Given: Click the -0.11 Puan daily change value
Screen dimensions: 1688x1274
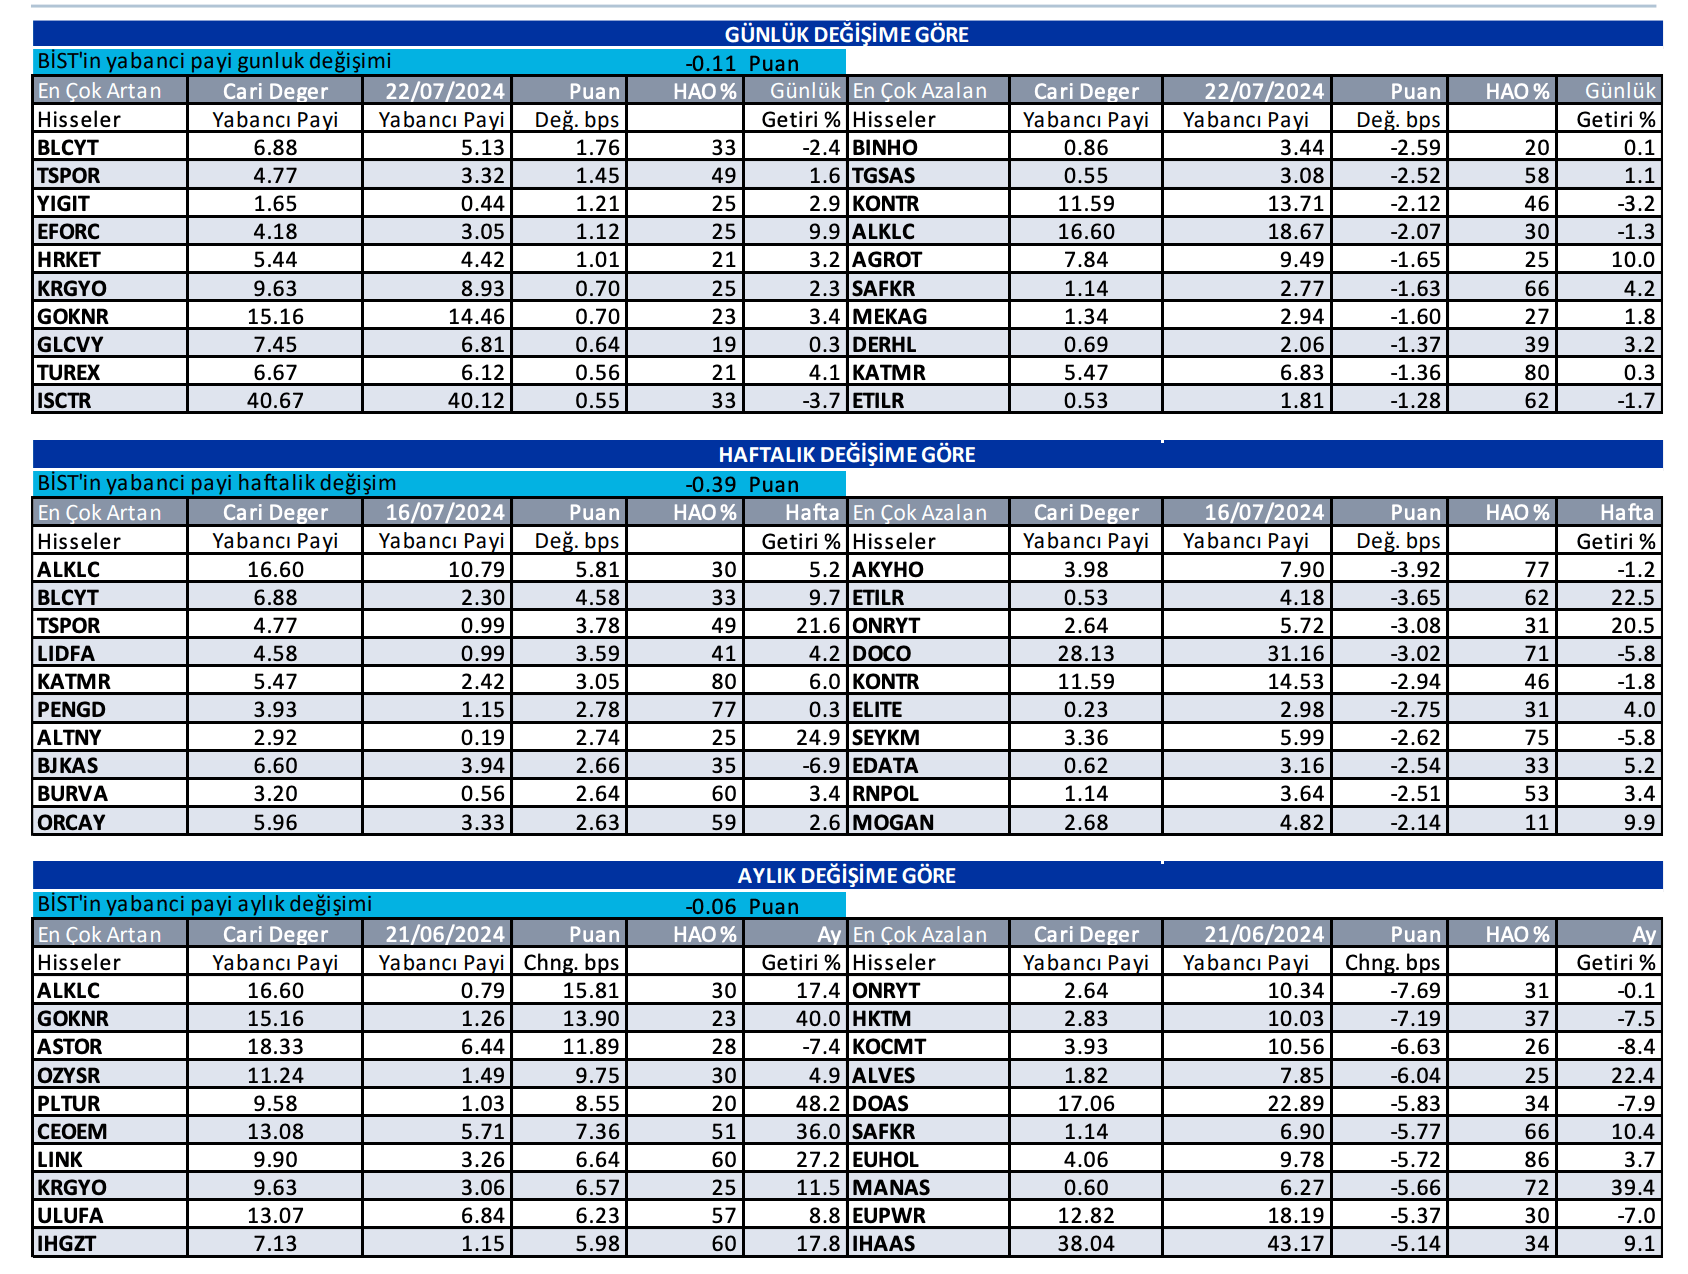Looking at the screenshot, I should (x=742, y=64).
